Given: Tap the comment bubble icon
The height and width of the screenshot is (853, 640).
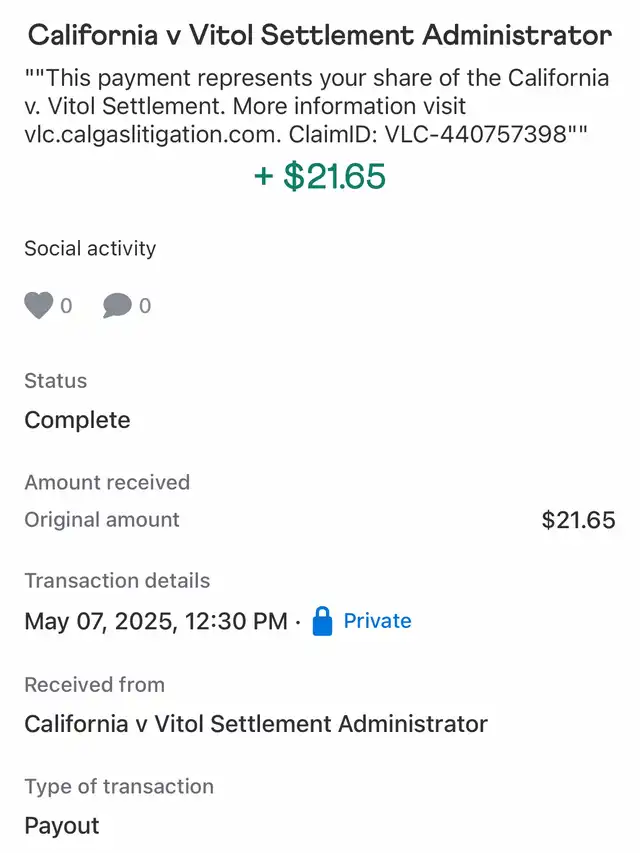Looking at the screenshot, I should [x=117, y=306].
